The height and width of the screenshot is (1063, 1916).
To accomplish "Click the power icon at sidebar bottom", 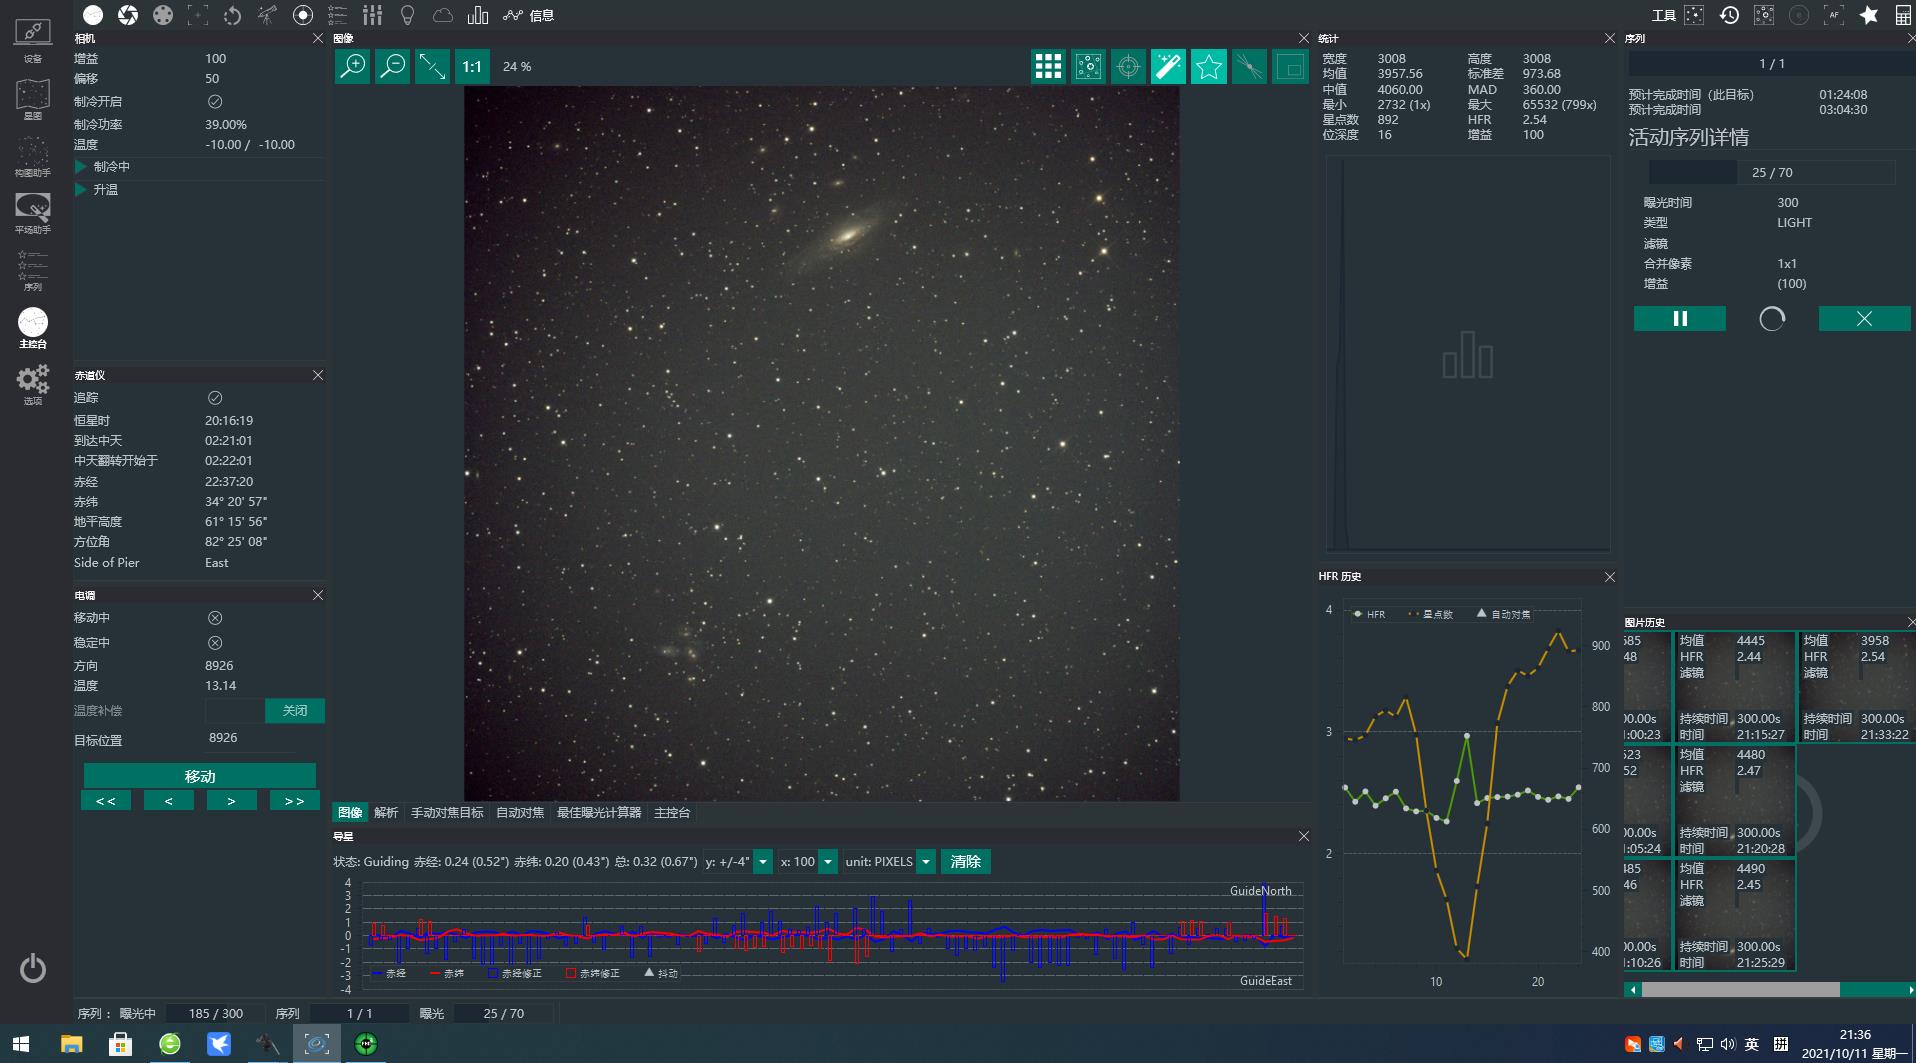I will click(33, 968).
